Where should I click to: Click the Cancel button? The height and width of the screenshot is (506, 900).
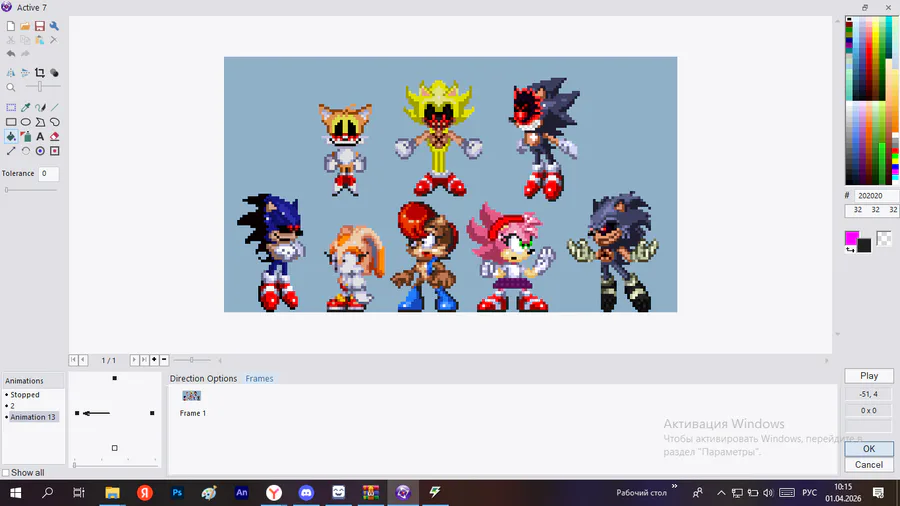pos(869,465)
